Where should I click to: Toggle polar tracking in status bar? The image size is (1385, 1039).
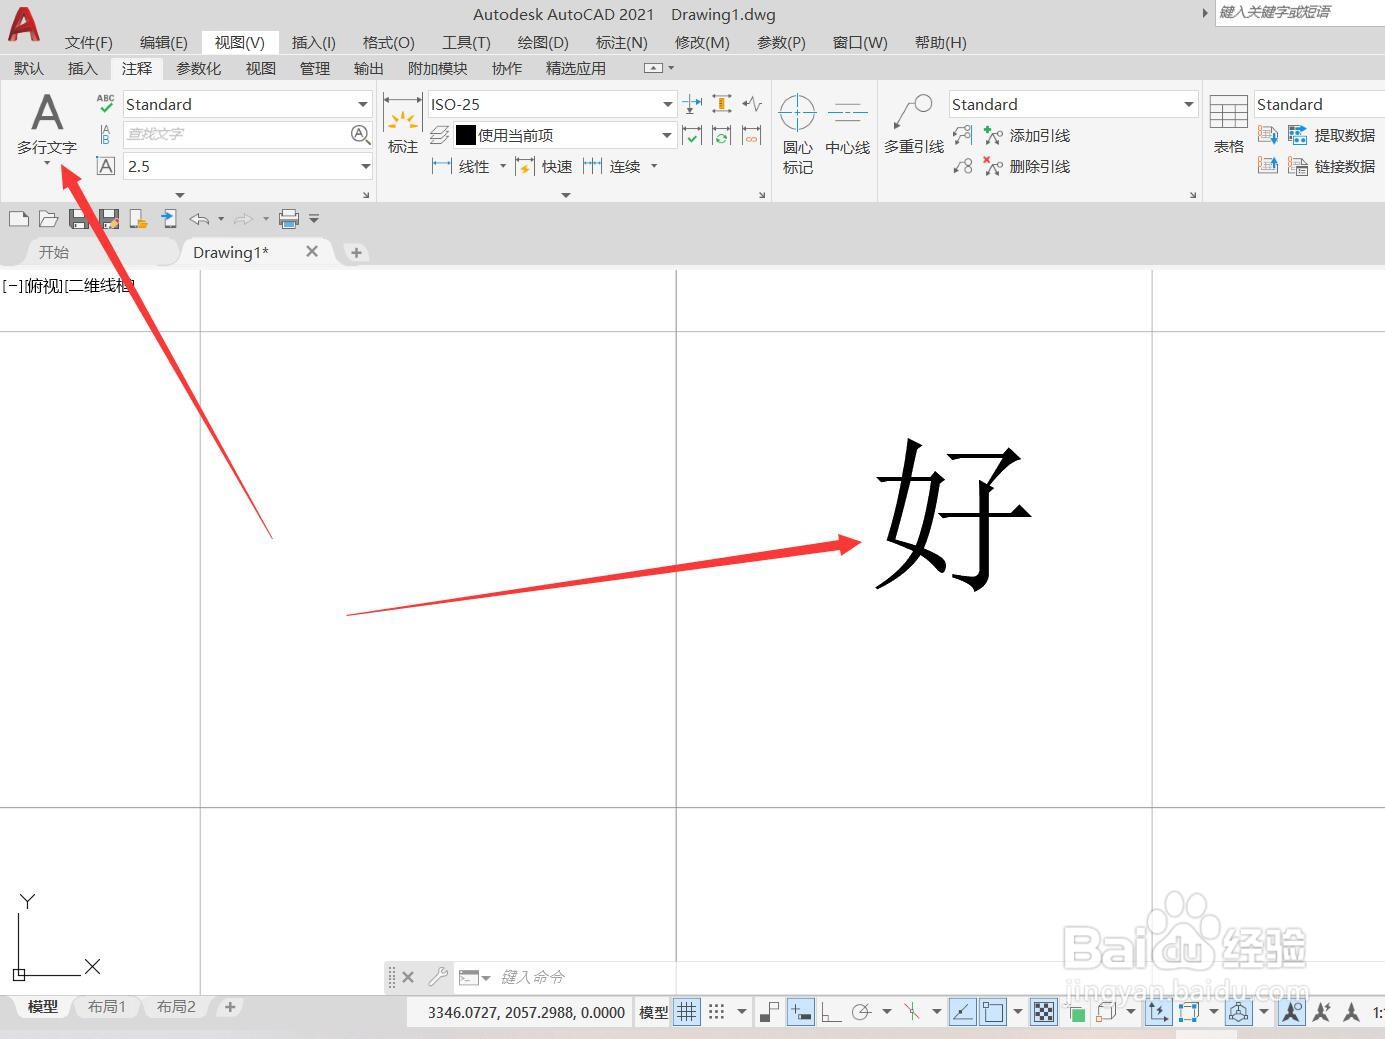click(x=861, y=1012)
